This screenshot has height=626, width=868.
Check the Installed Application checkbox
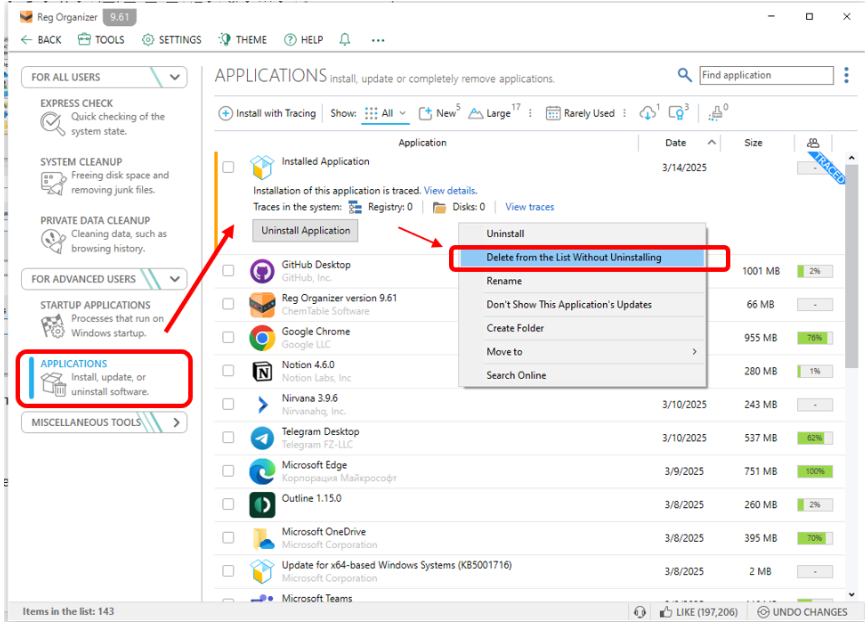[228, 167]
